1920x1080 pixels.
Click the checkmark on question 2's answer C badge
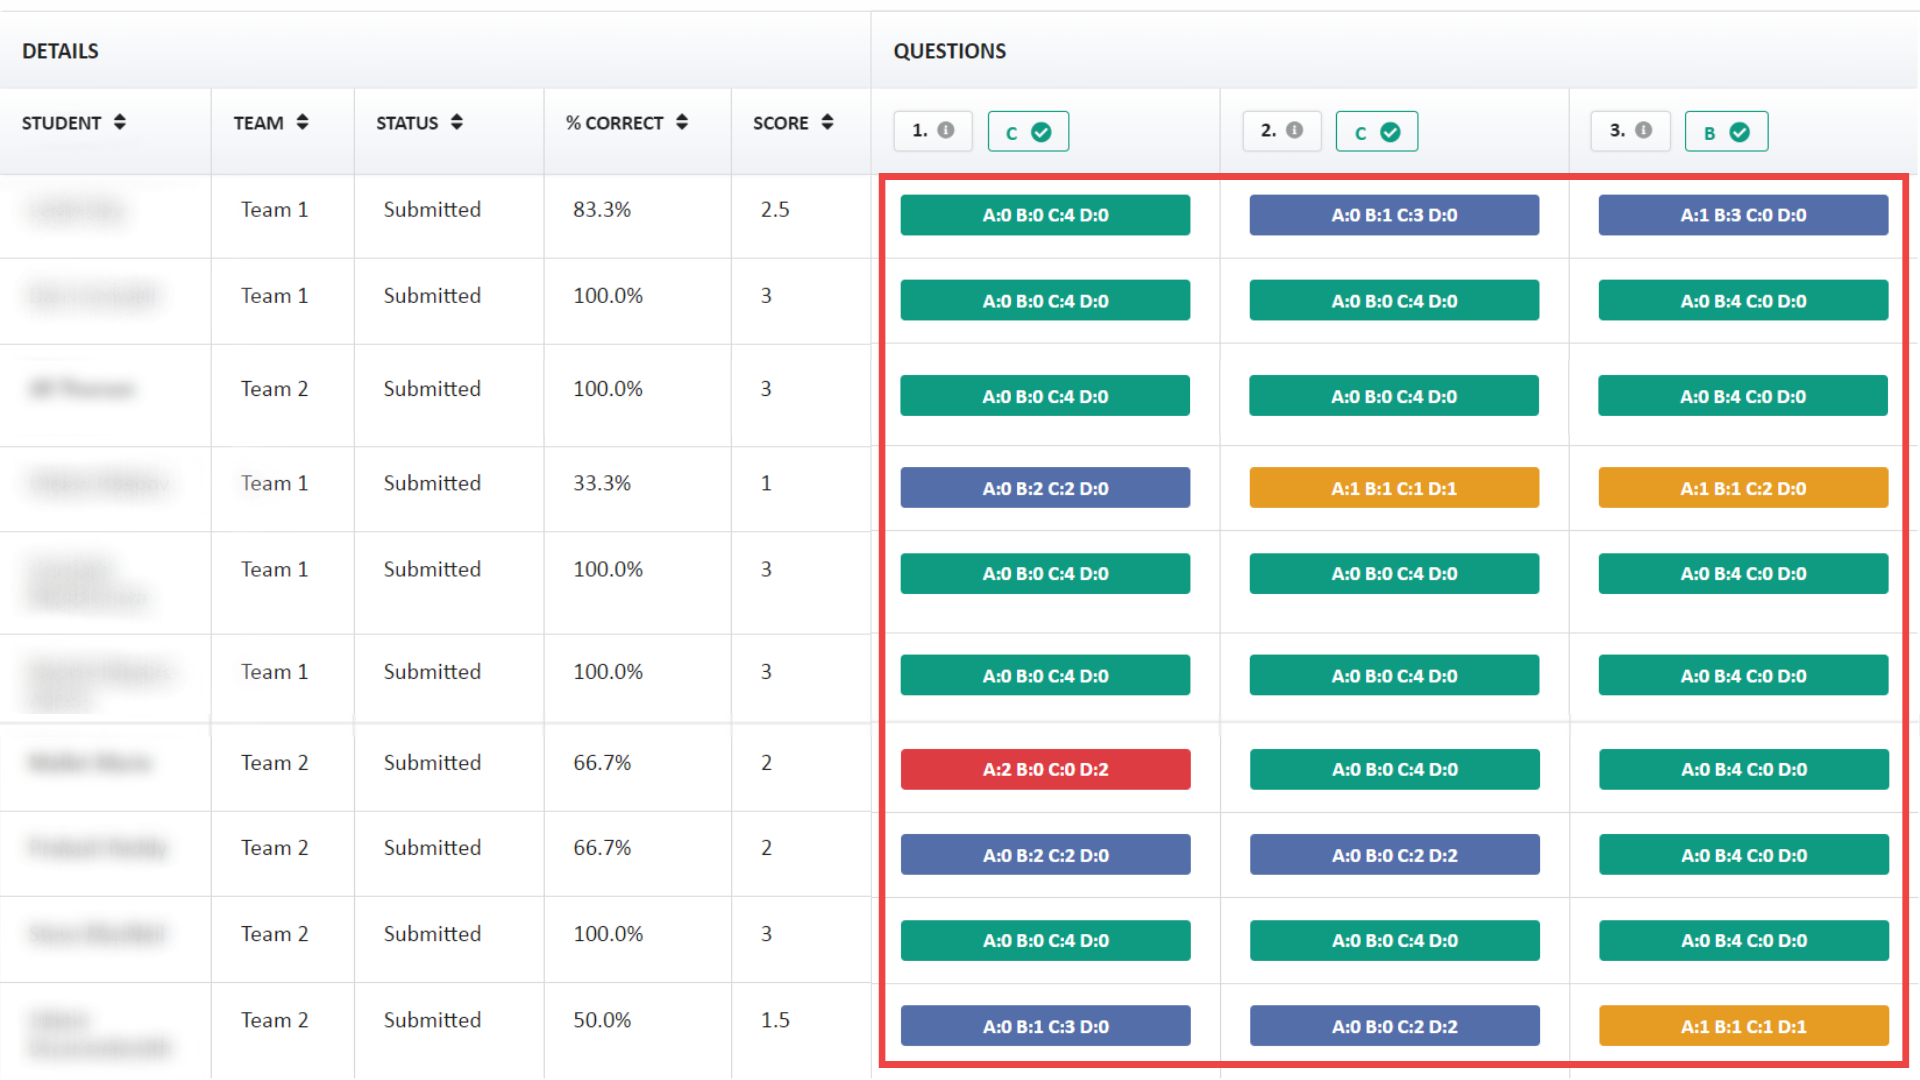coord(1390,130)
